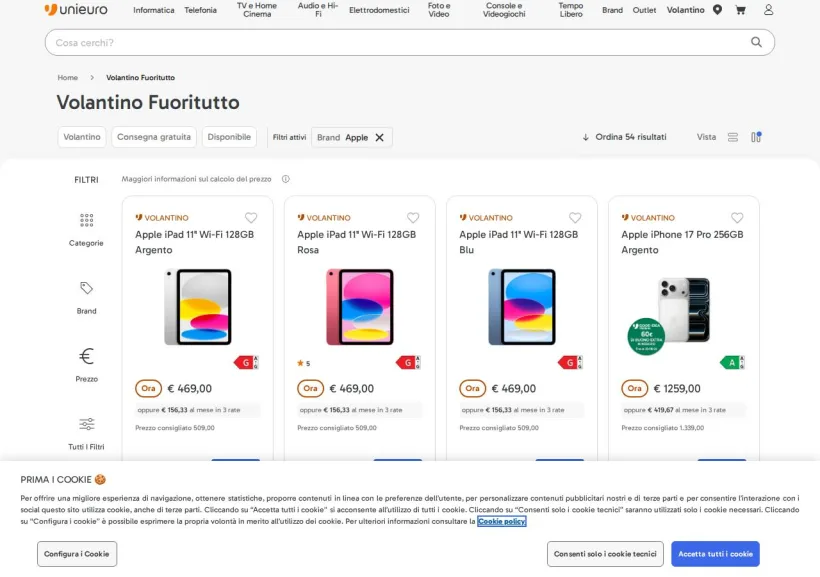Show price calculation info icon
This screenshot has height=577, width=820.
click(x=286, y=179)
